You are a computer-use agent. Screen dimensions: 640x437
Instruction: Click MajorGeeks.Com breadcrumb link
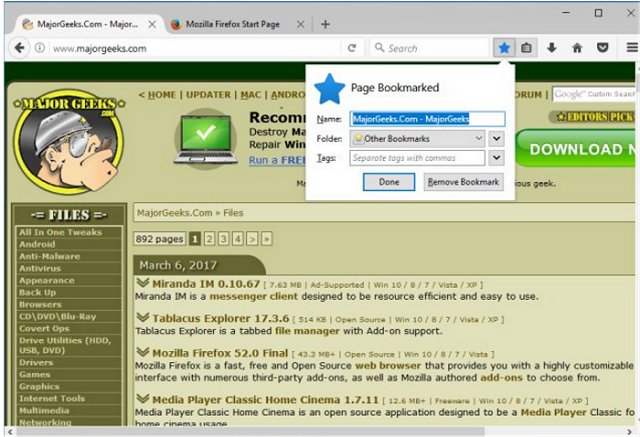[174, 213]
